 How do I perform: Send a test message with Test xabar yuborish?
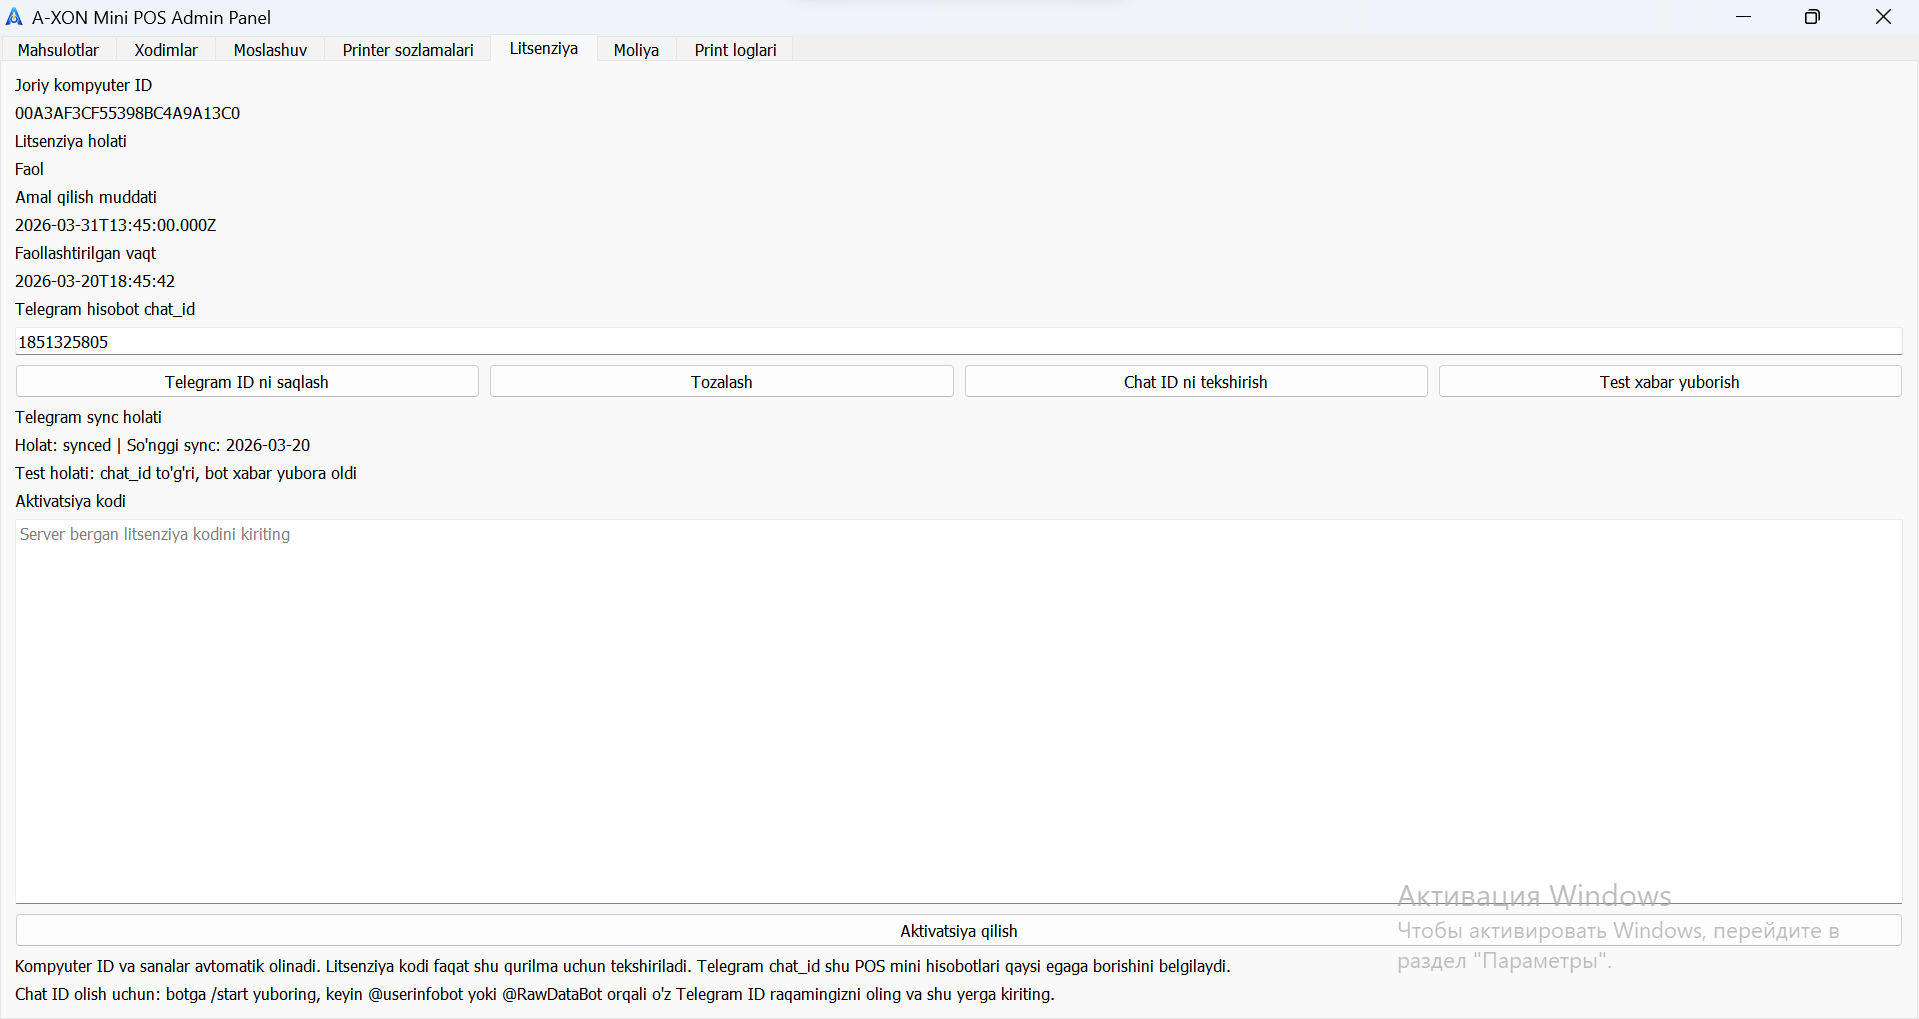tap(1669, 382)
